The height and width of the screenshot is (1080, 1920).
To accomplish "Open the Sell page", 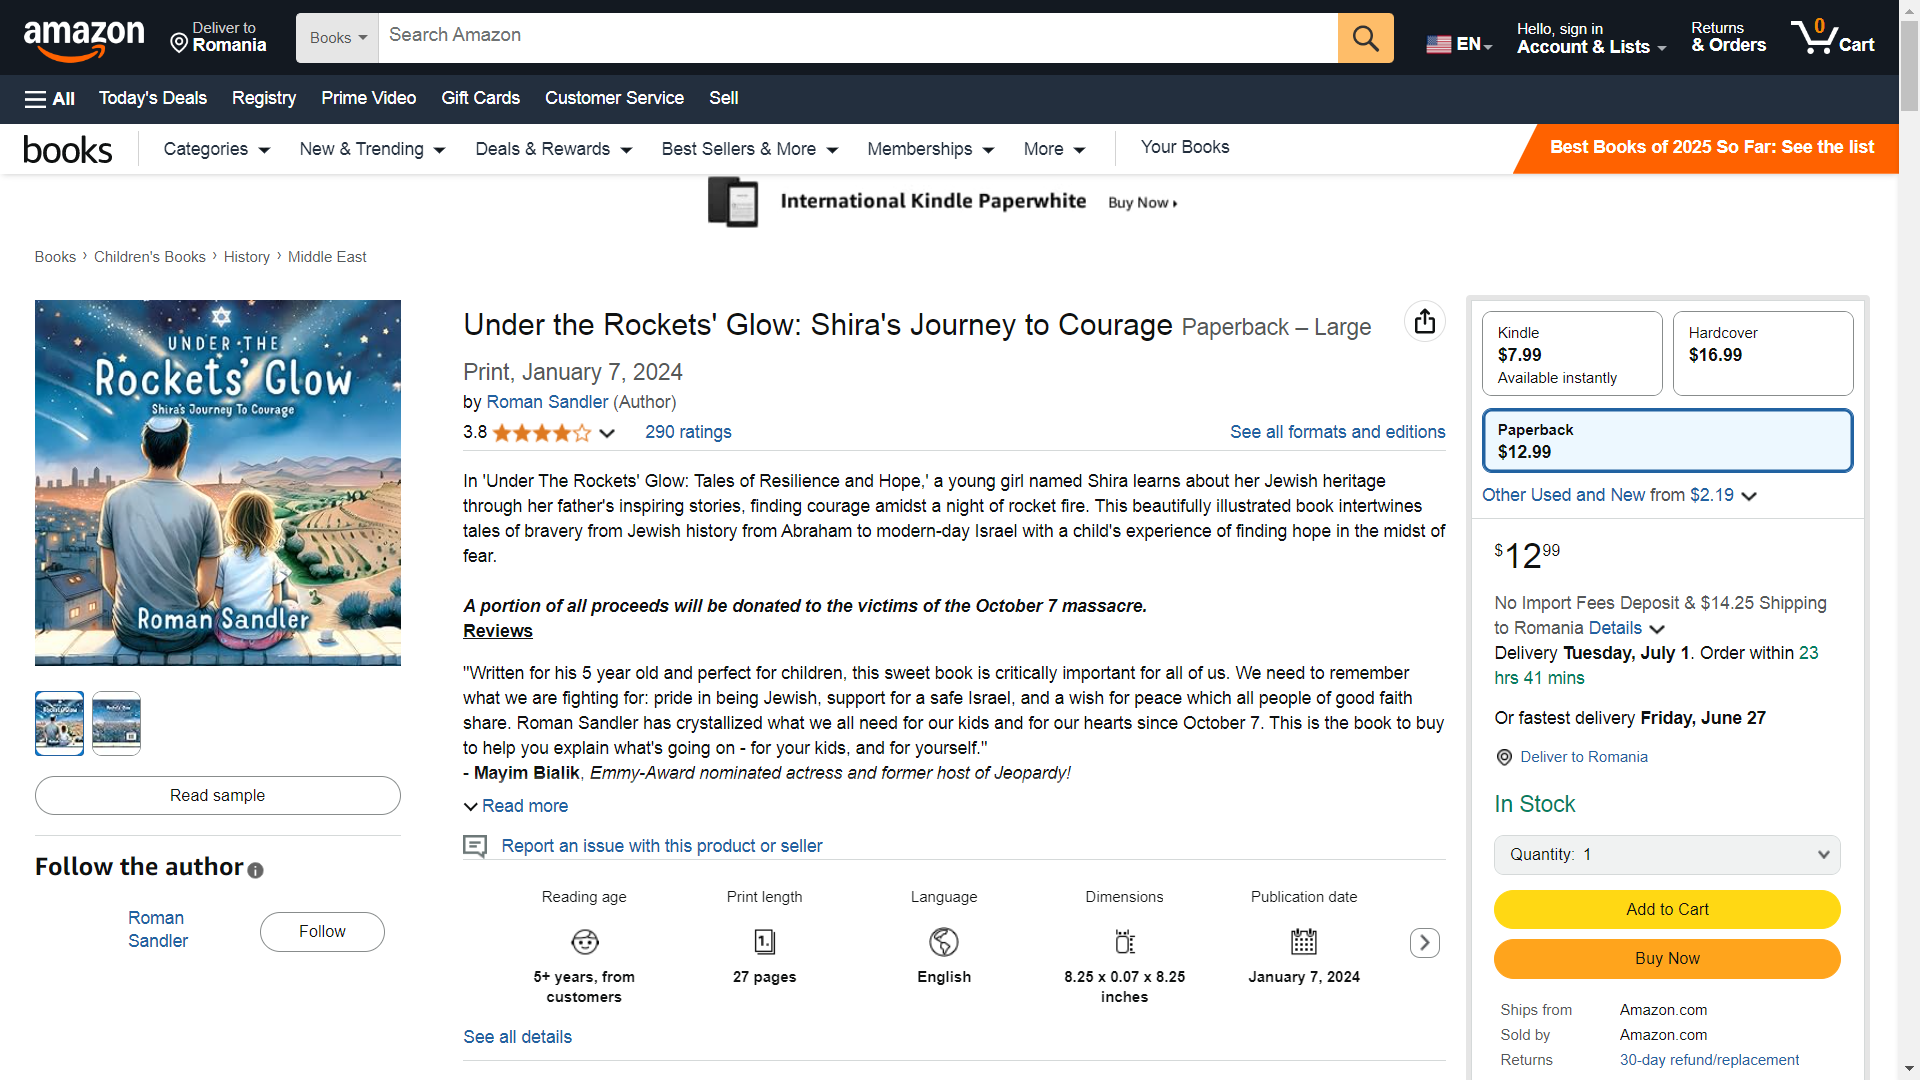I will point(724,98).
